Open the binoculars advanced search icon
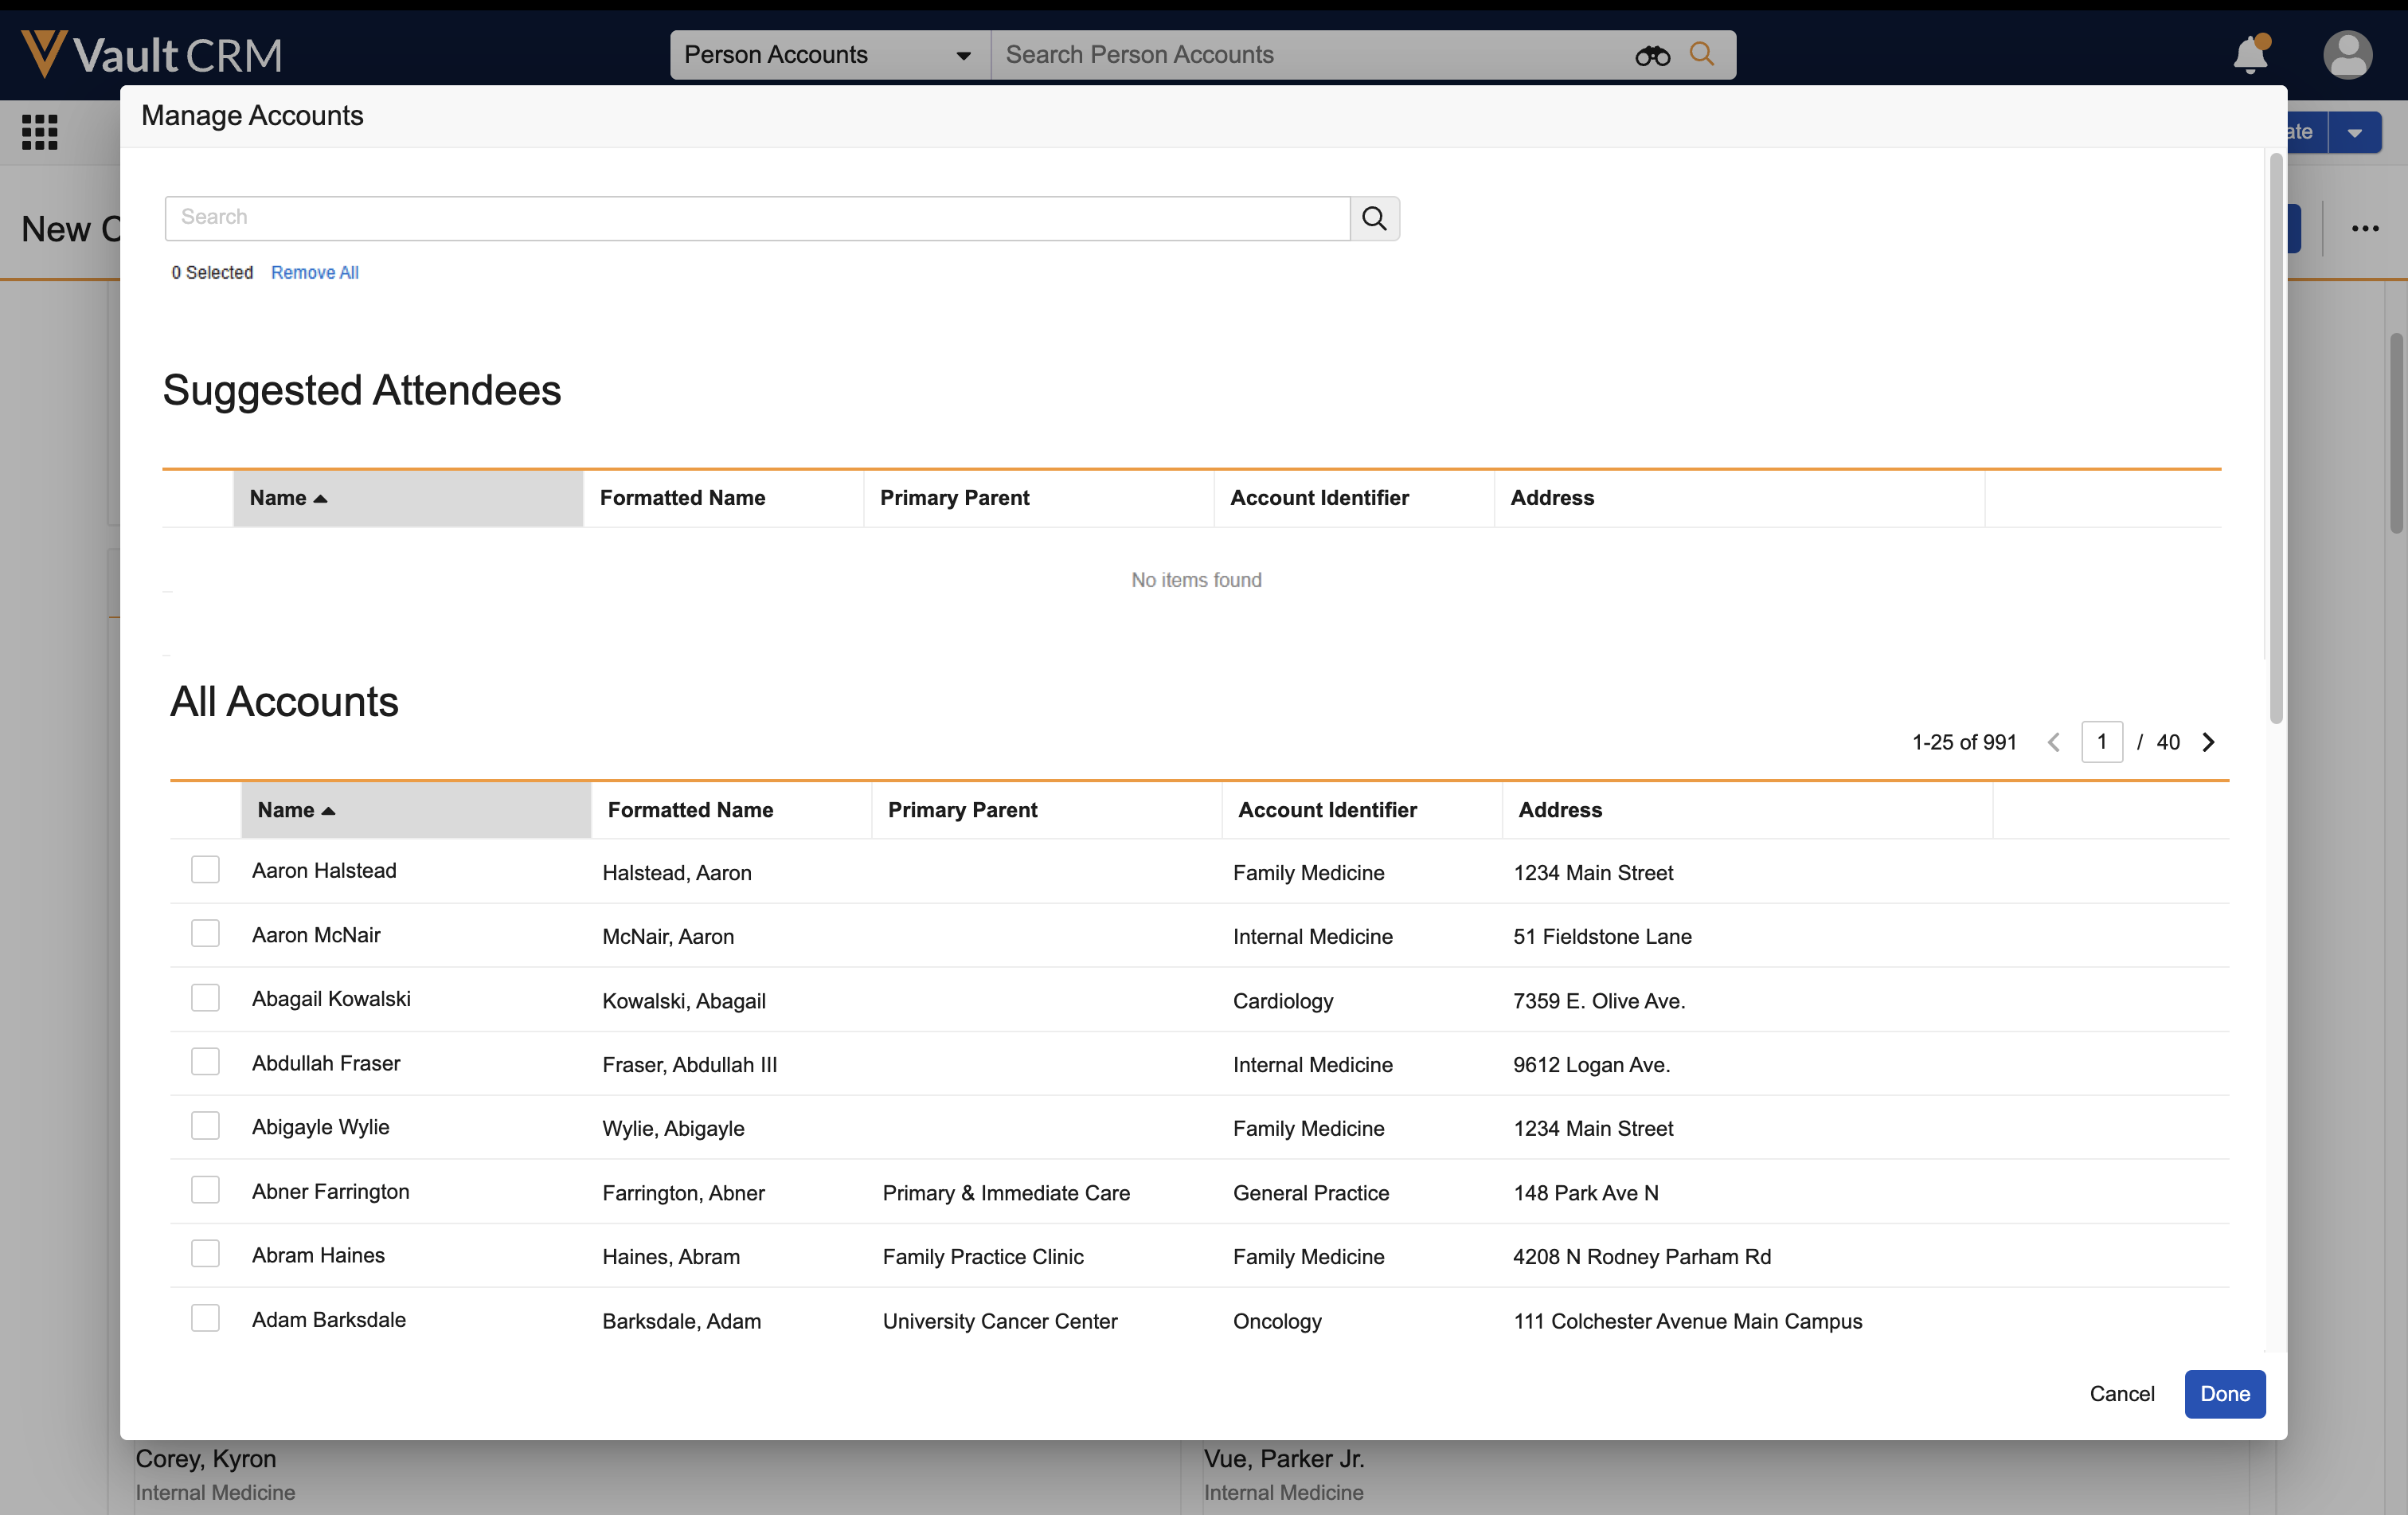 point(1652,55)
